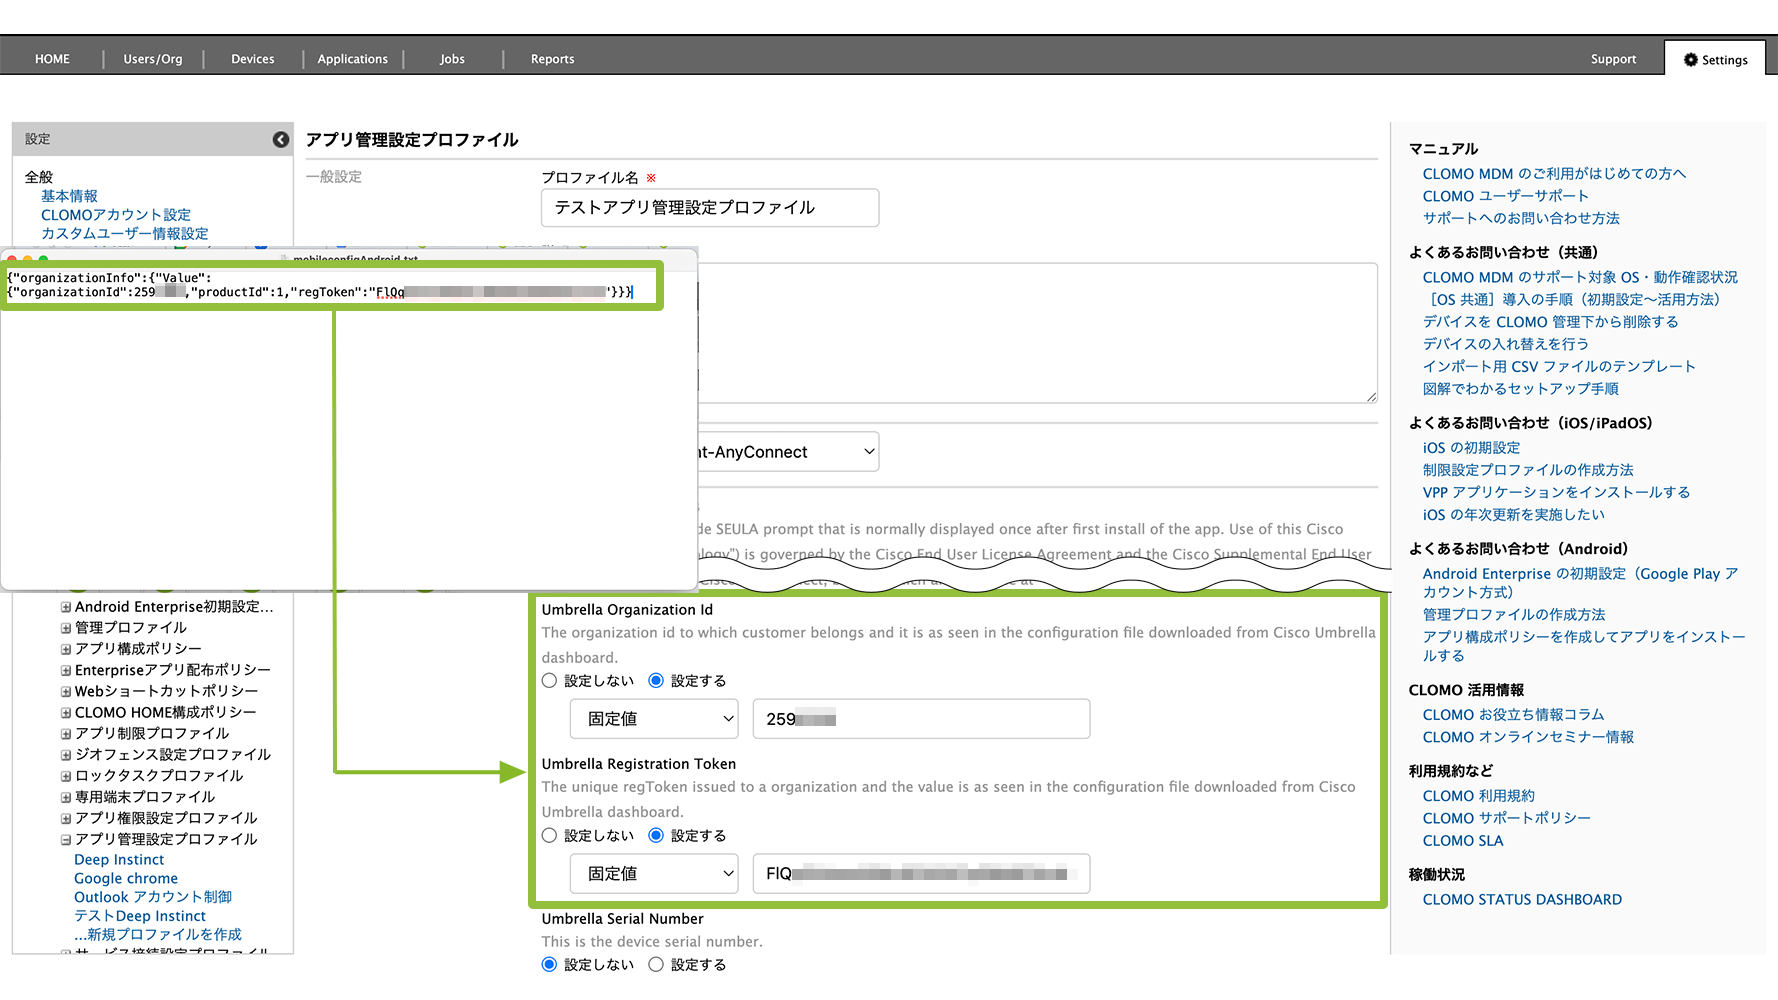
Task: Select 設定する for Umbrella Registration Token
Action: pyautogui.click(x=656, y=836)
